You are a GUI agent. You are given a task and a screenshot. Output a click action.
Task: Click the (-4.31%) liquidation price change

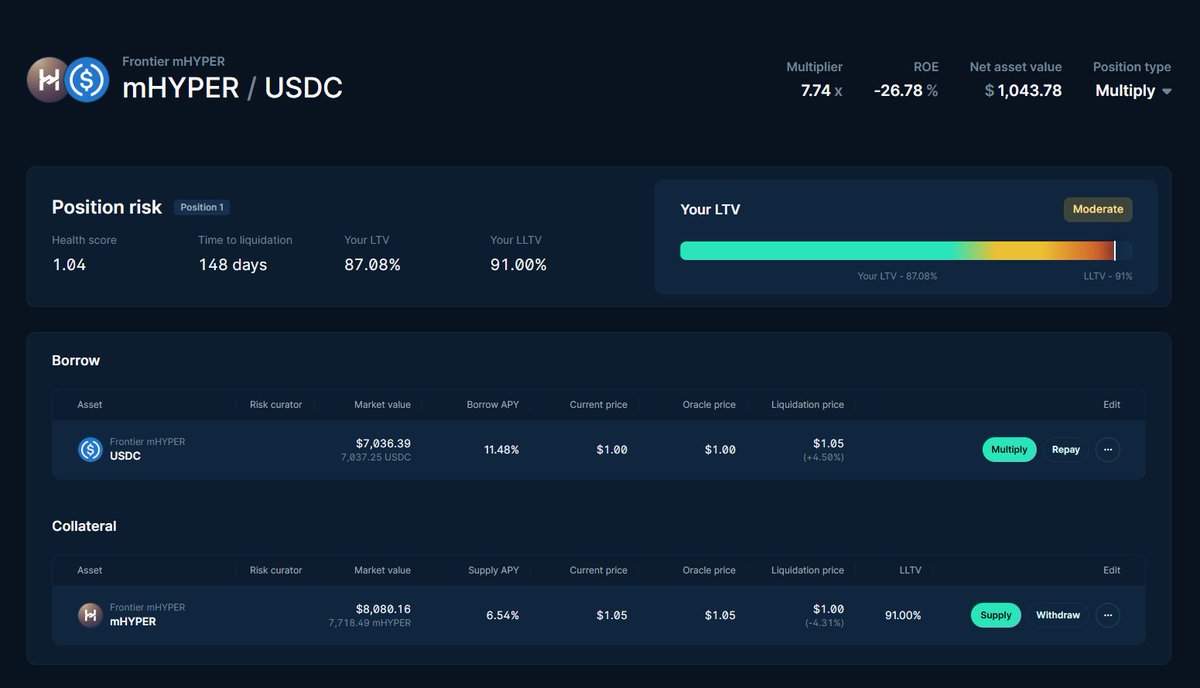(824, 623)
